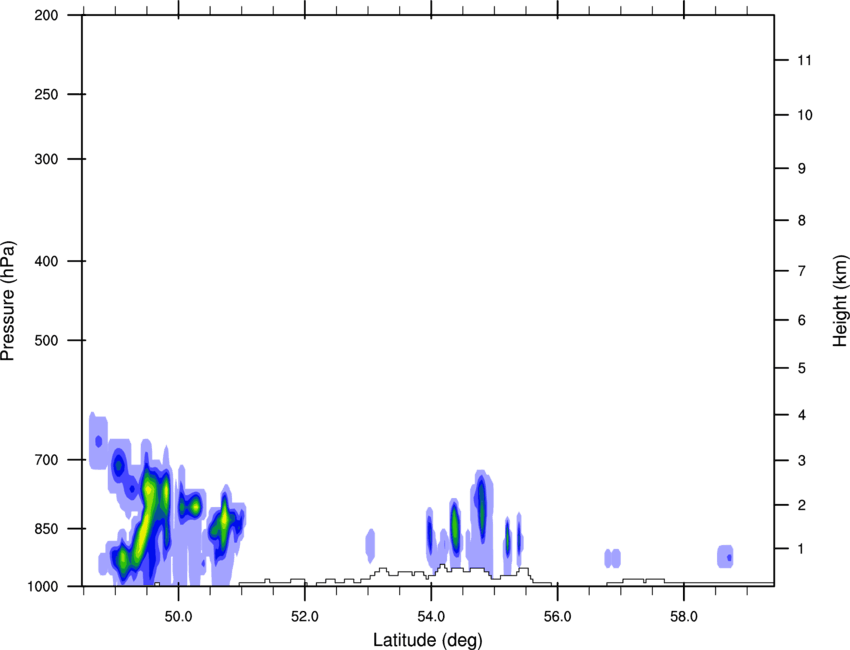
Task: Click the 7 km height label
Action: [802, 271]
